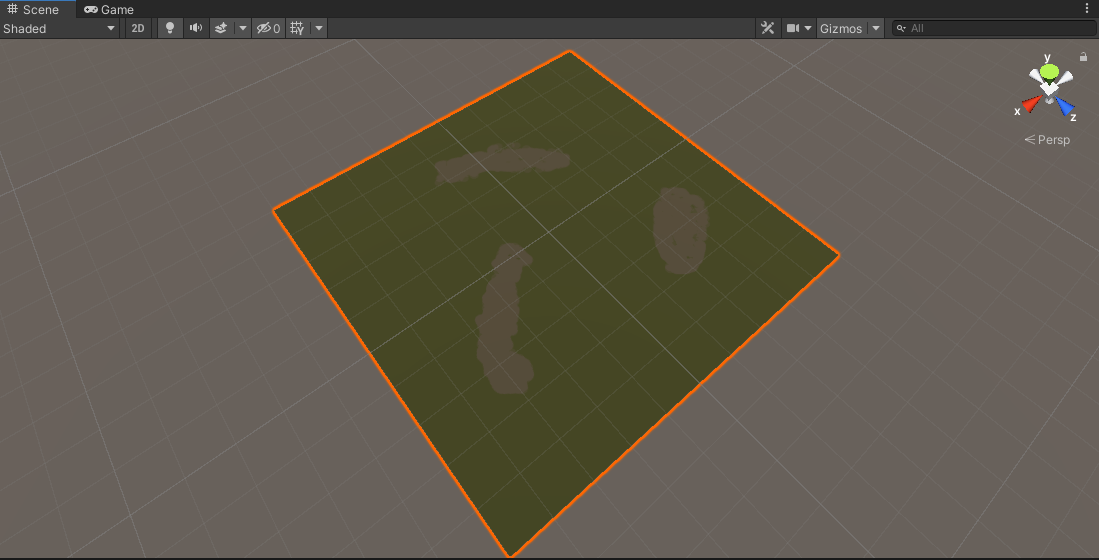Open the component editor tools panel
The width and height of the screenshot is (1099, 560).
[x=767, y=28]
